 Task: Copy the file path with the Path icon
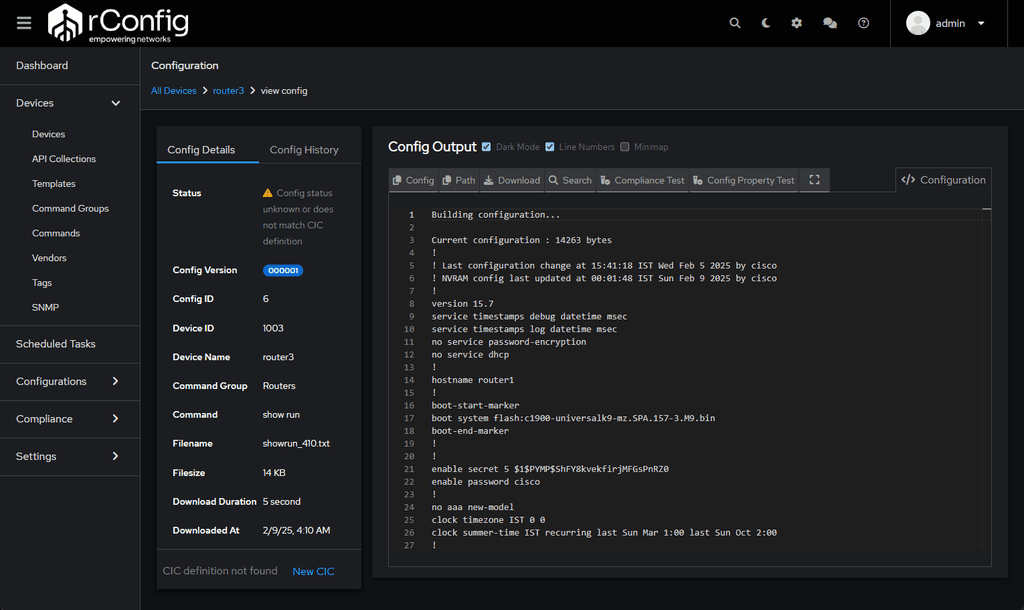coord(457,180)
